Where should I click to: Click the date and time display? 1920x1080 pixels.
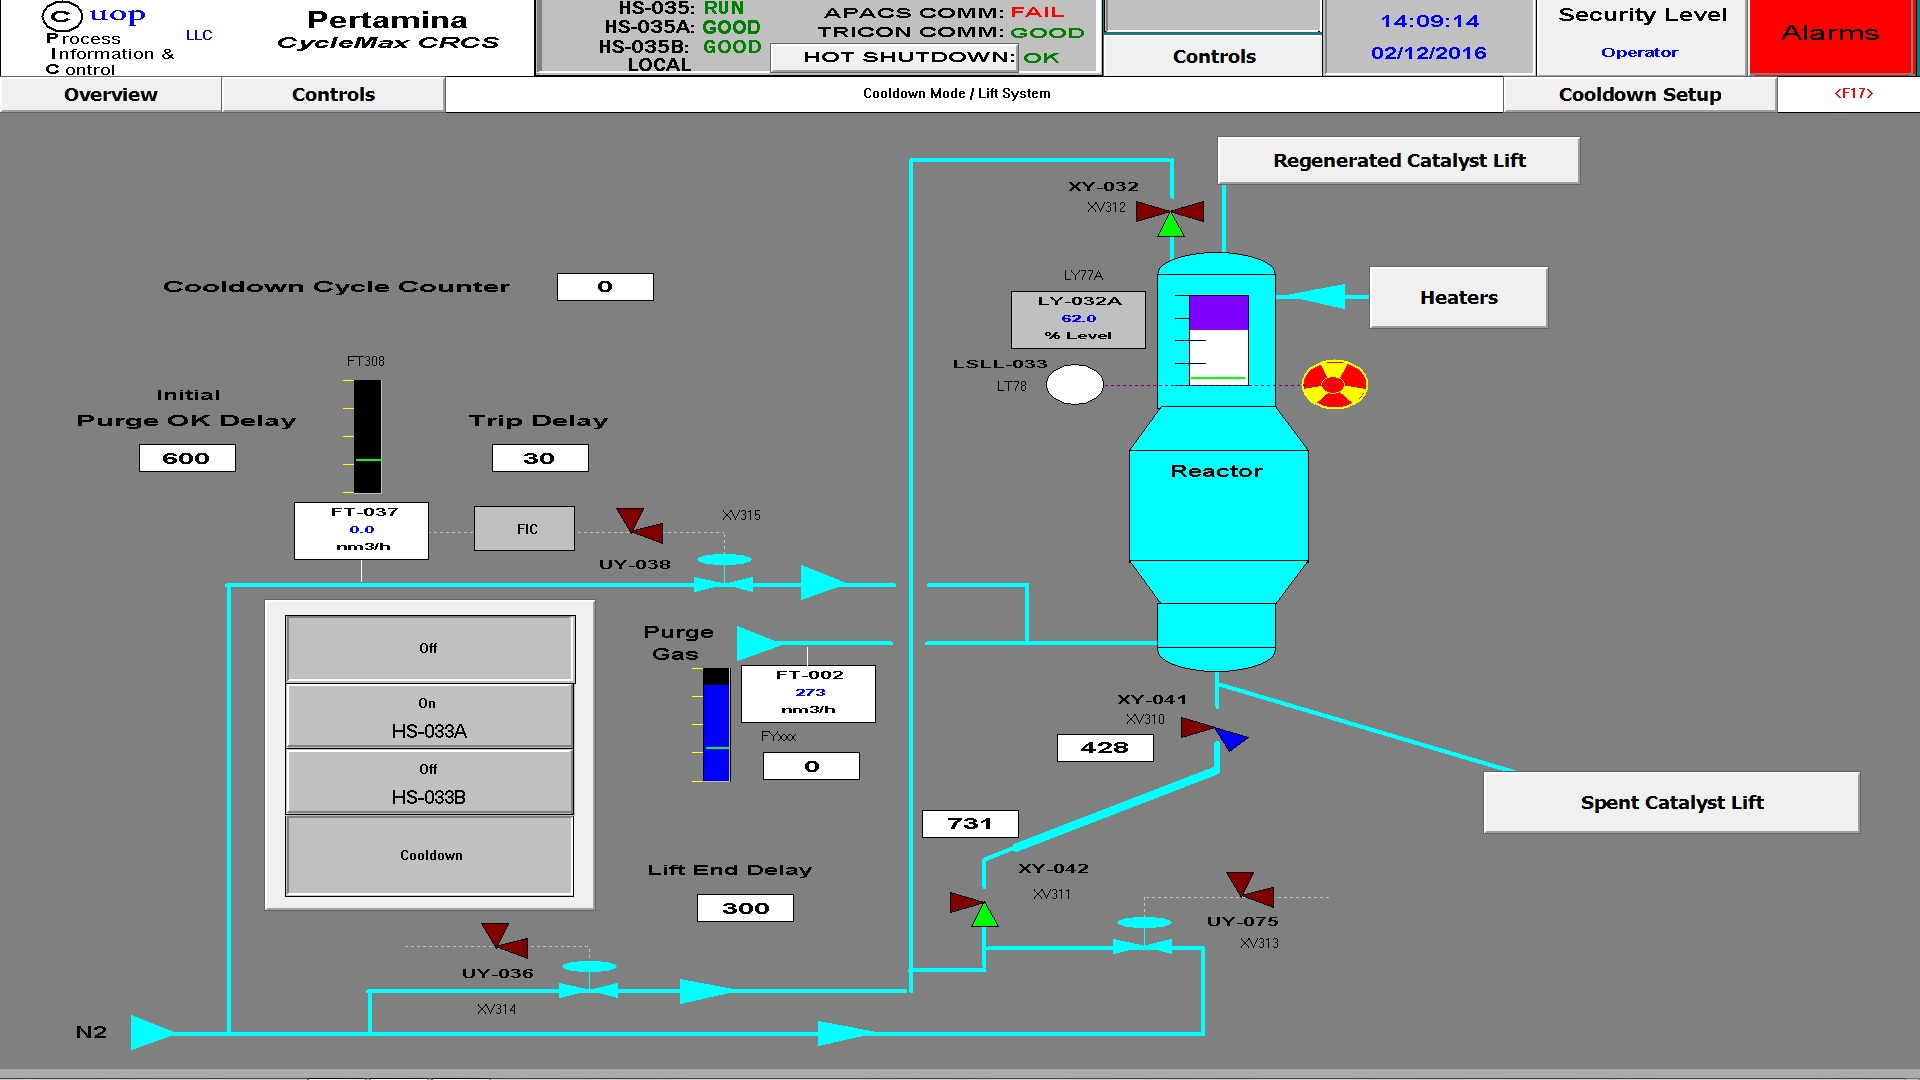1429,37
